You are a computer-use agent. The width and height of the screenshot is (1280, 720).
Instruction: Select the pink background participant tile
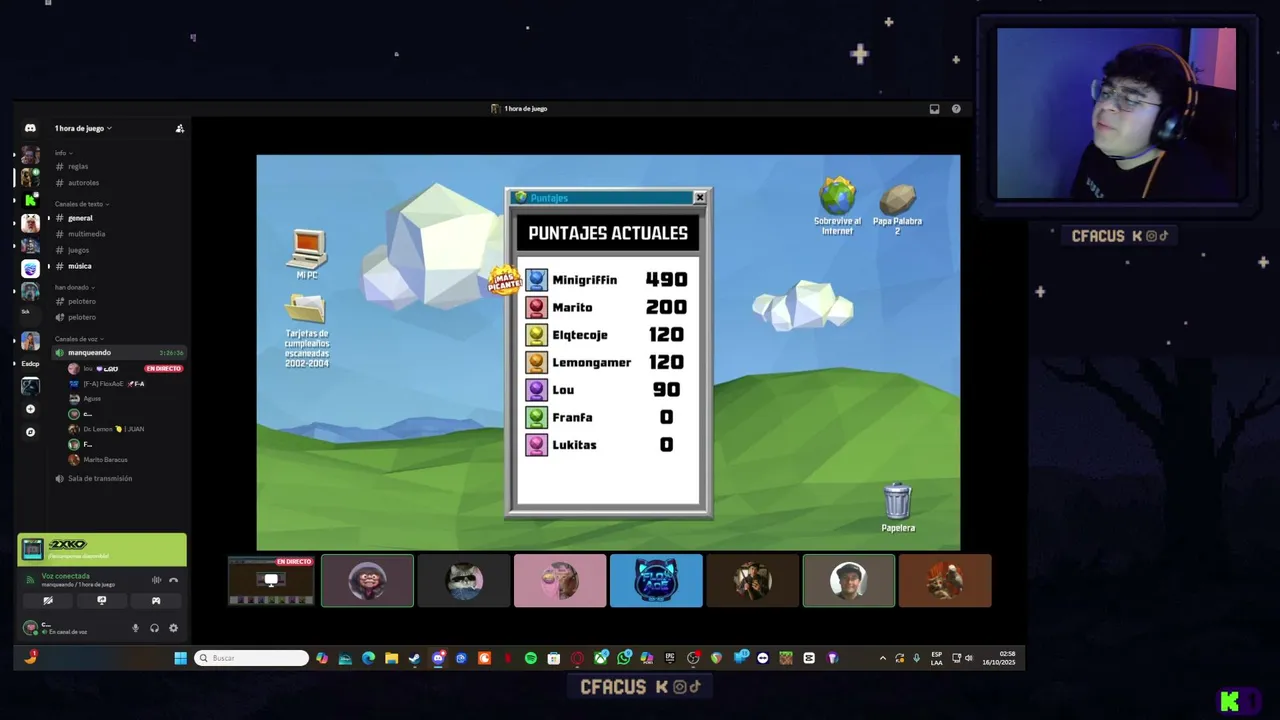pyautogui.click(x=560, y=581)
